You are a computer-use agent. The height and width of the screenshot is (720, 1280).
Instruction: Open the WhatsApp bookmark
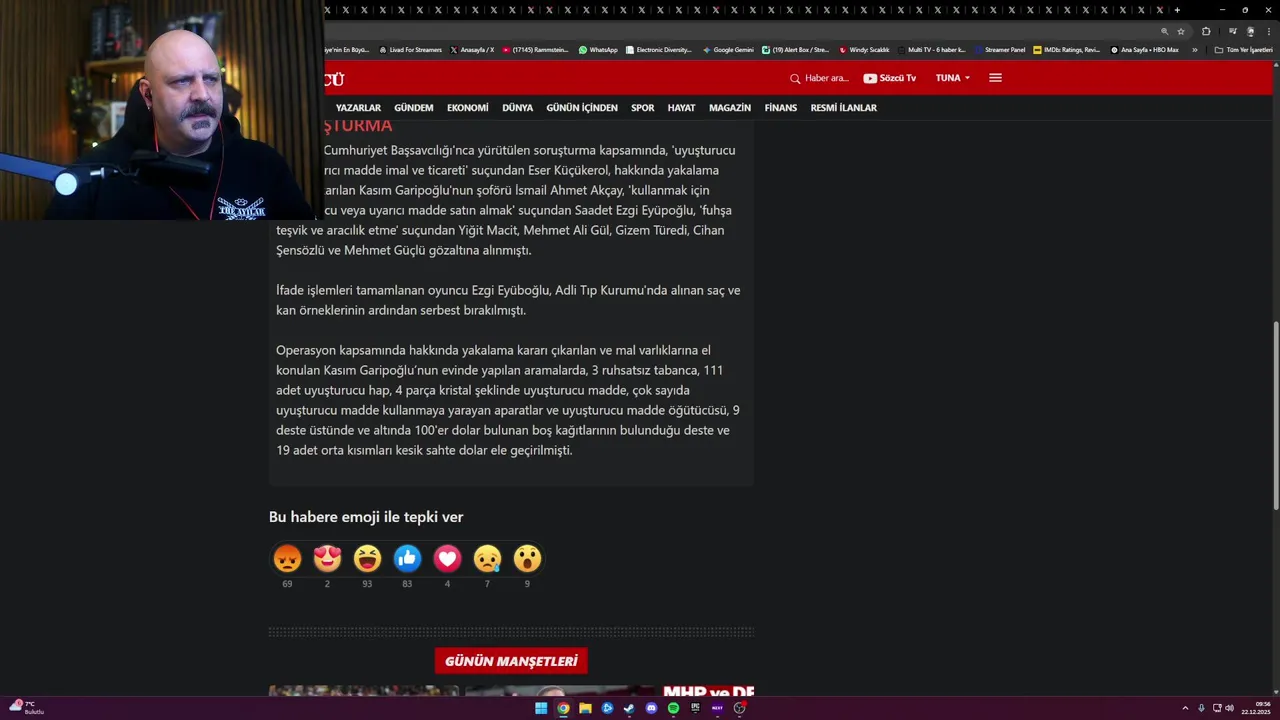coord(599,50)
